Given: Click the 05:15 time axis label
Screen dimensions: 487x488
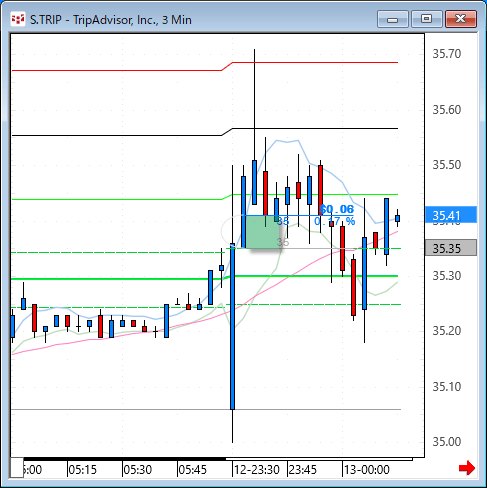Looking at the screenshot, I should coord(82,470).
